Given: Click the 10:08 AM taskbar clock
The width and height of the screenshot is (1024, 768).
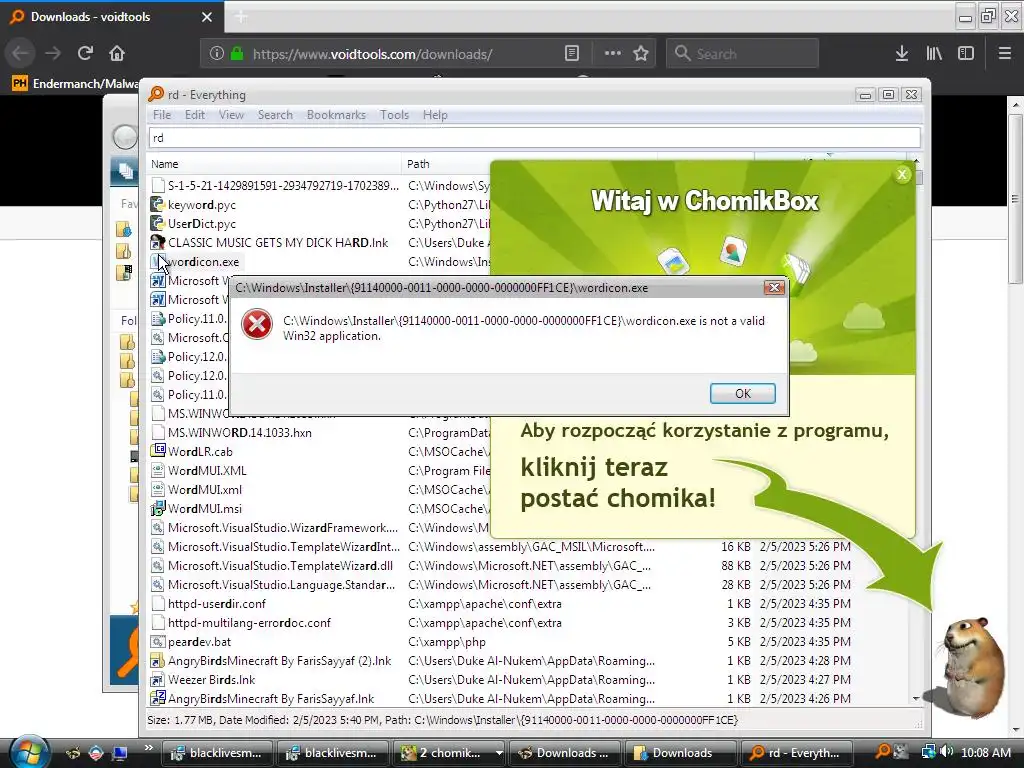Looking at the screenshot, I should pos(985,752).
